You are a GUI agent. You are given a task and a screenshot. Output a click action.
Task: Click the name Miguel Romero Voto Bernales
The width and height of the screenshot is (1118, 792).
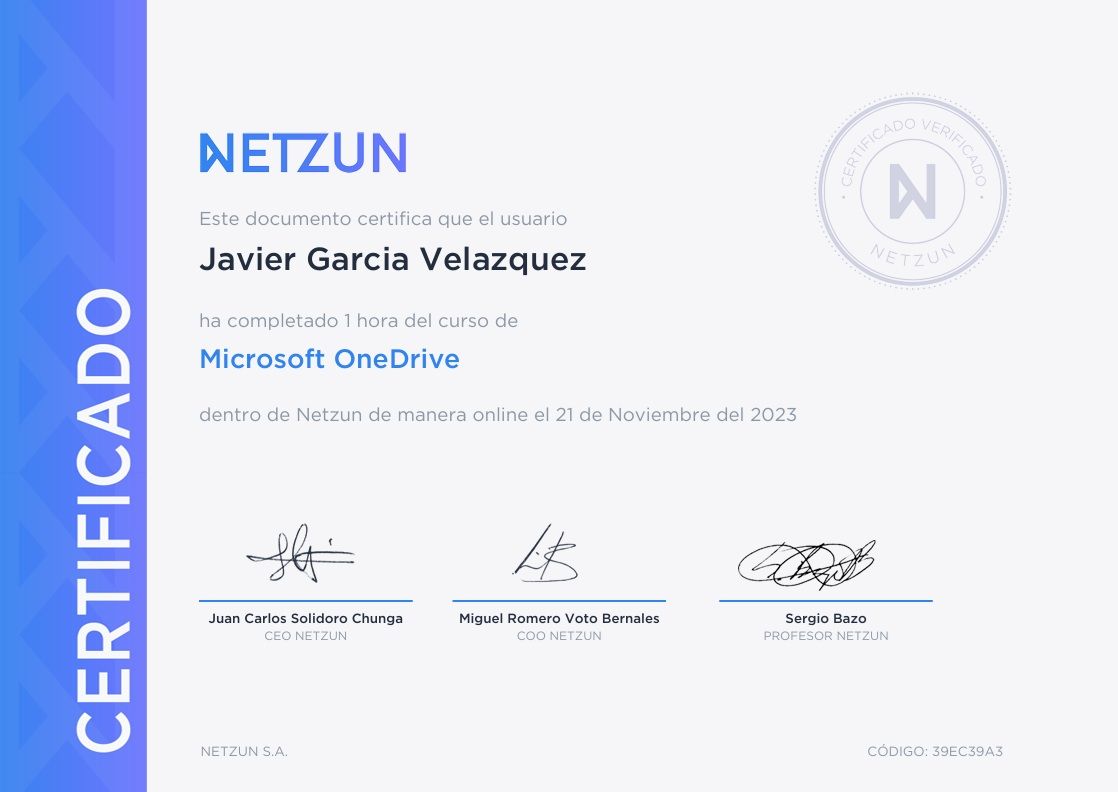pyautogui.click(x=559, y=619)
